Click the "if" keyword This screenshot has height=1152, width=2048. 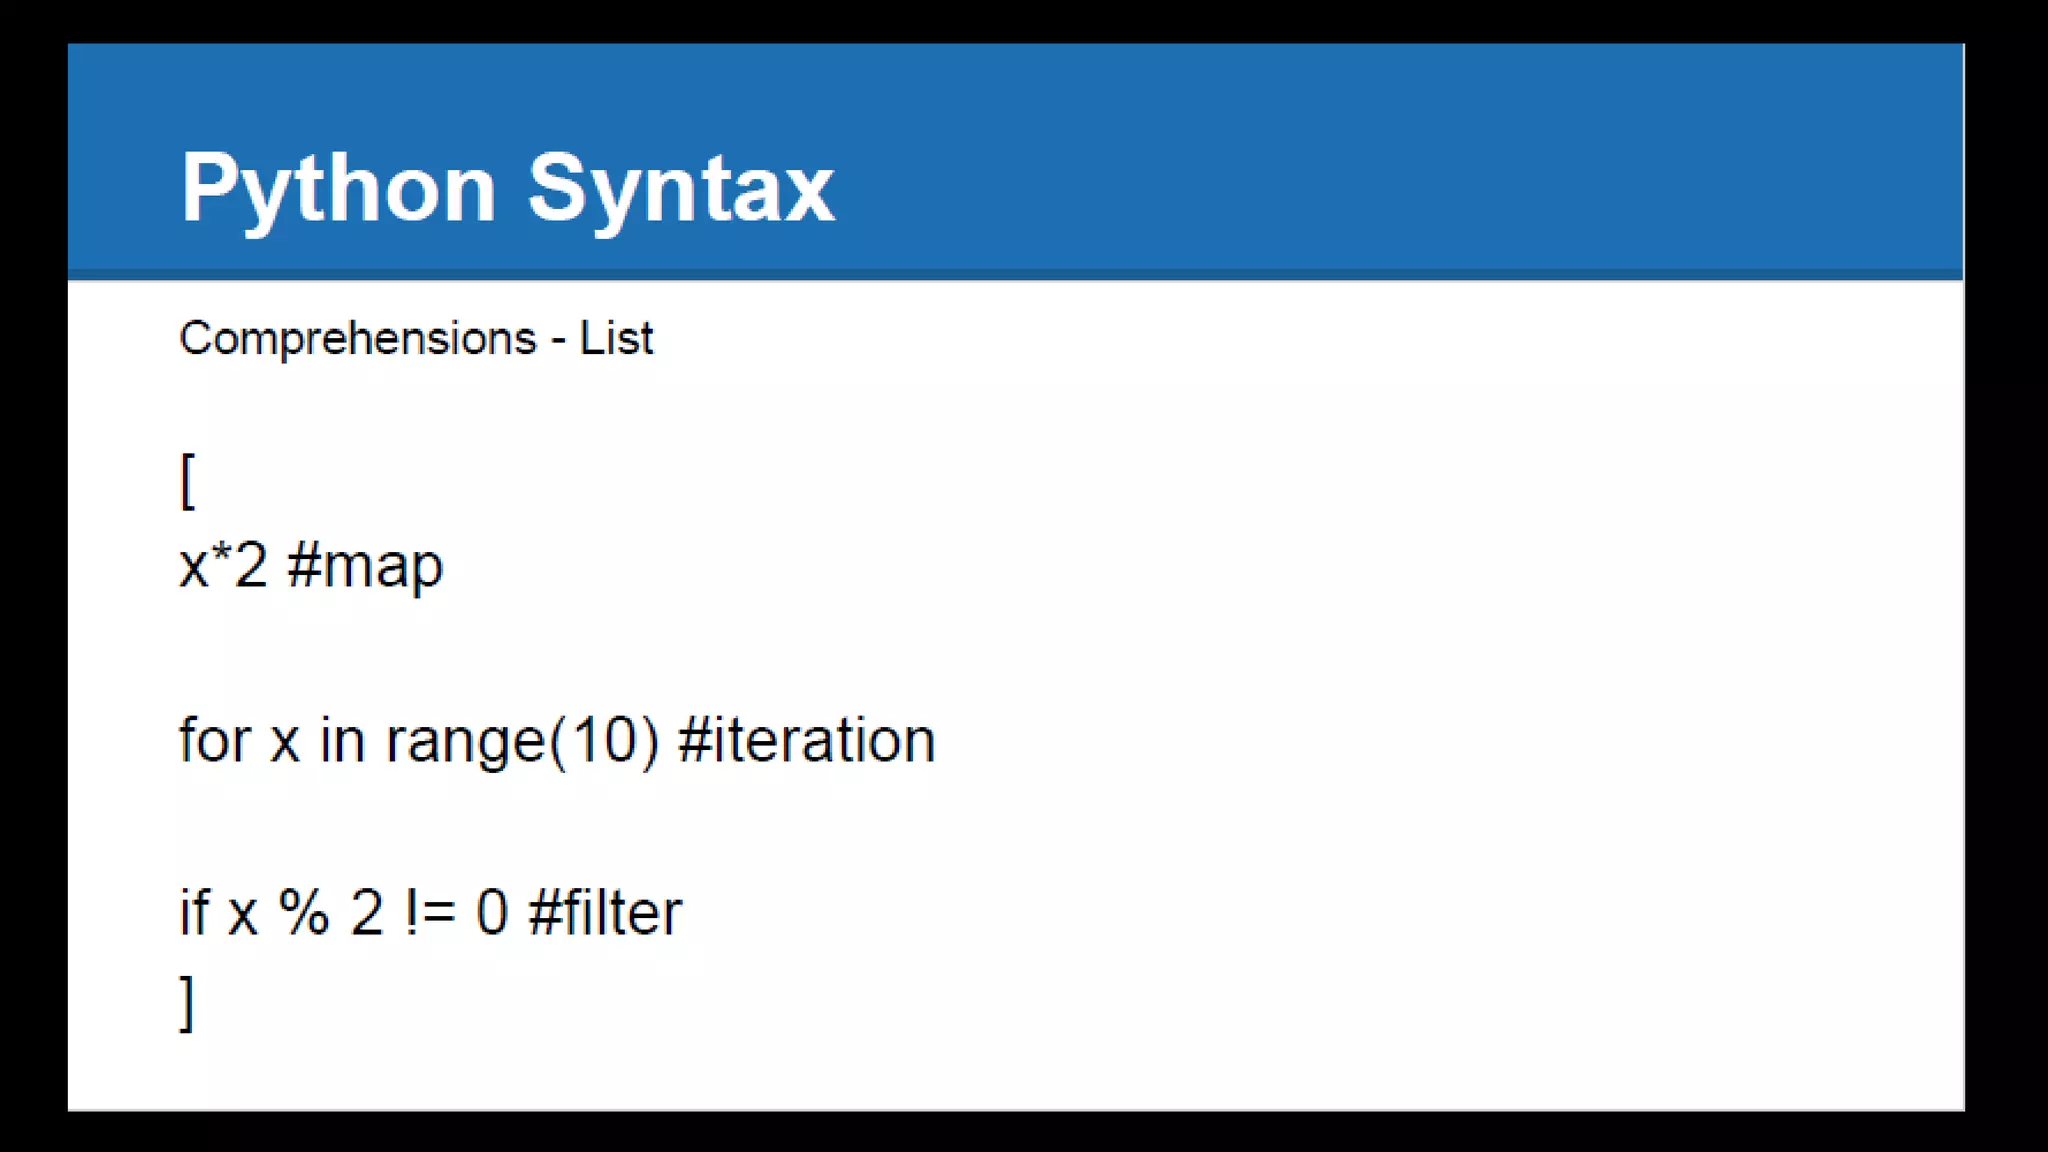click(194, 912)
